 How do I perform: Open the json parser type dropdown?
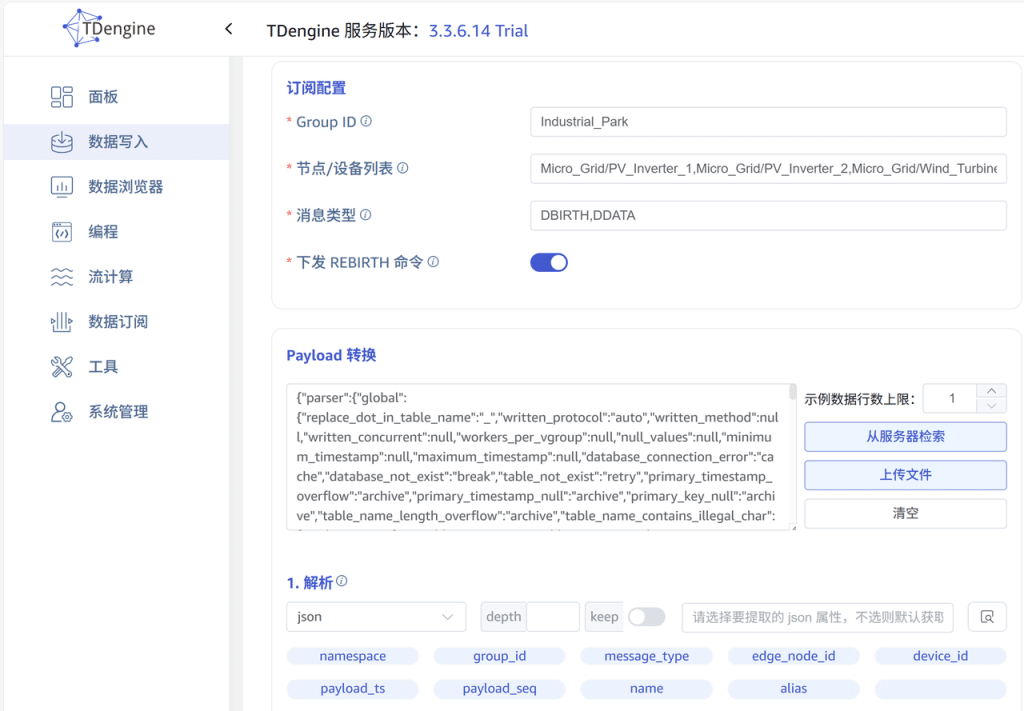click(x=375, y=617)
